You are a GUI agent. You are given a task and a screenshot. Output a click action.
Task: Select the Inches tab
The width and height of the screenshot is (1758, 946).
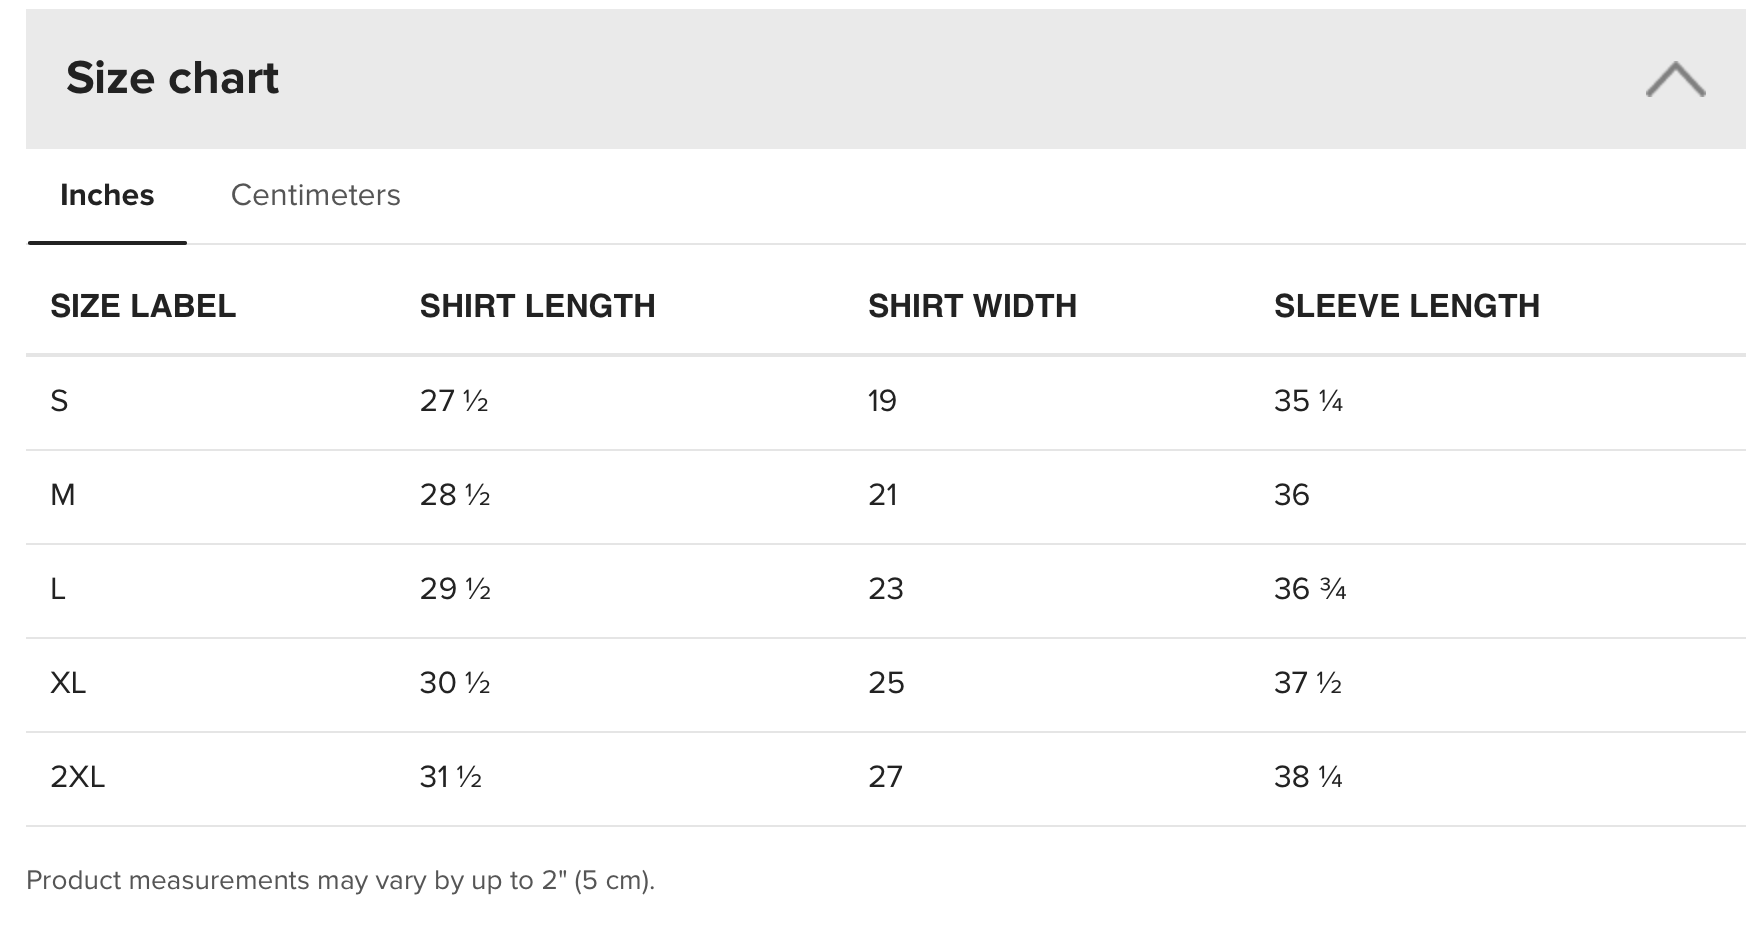107,195
